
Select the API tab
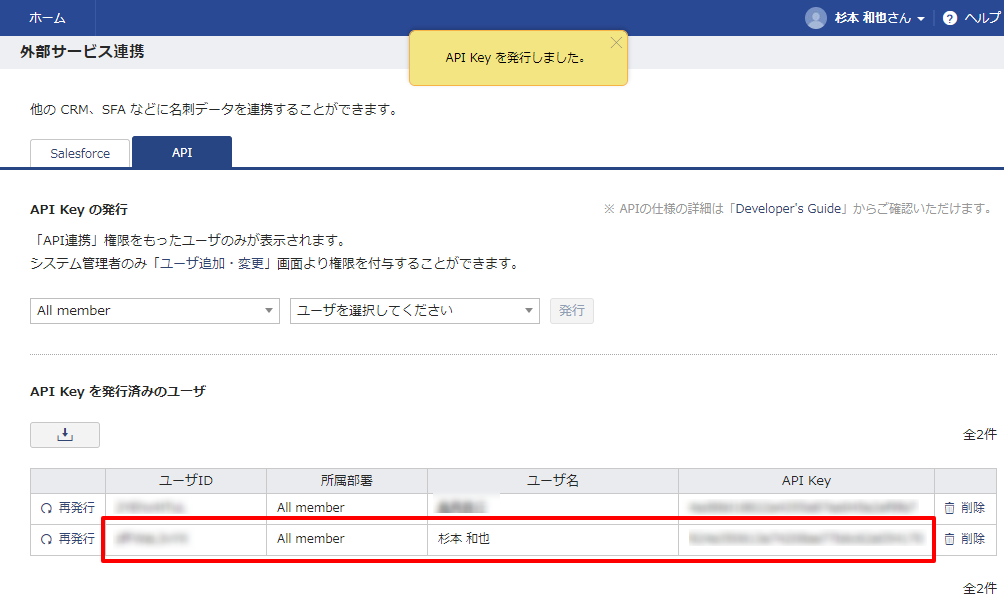181,153
